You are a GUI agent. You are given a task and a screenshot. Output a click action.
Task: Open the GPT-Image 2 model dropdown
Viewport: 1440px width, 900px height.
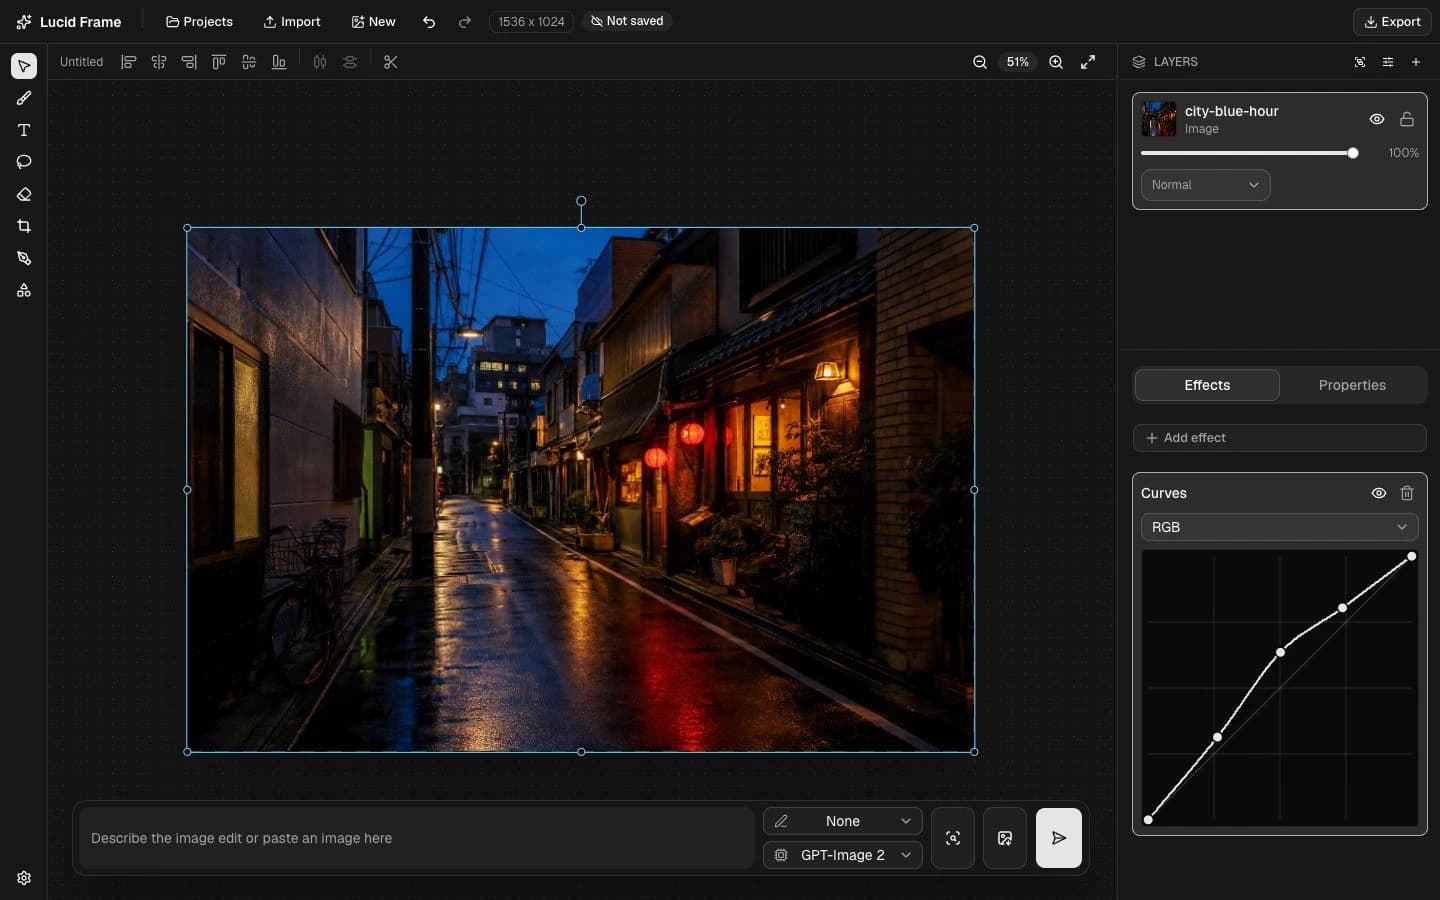point(843,855)
